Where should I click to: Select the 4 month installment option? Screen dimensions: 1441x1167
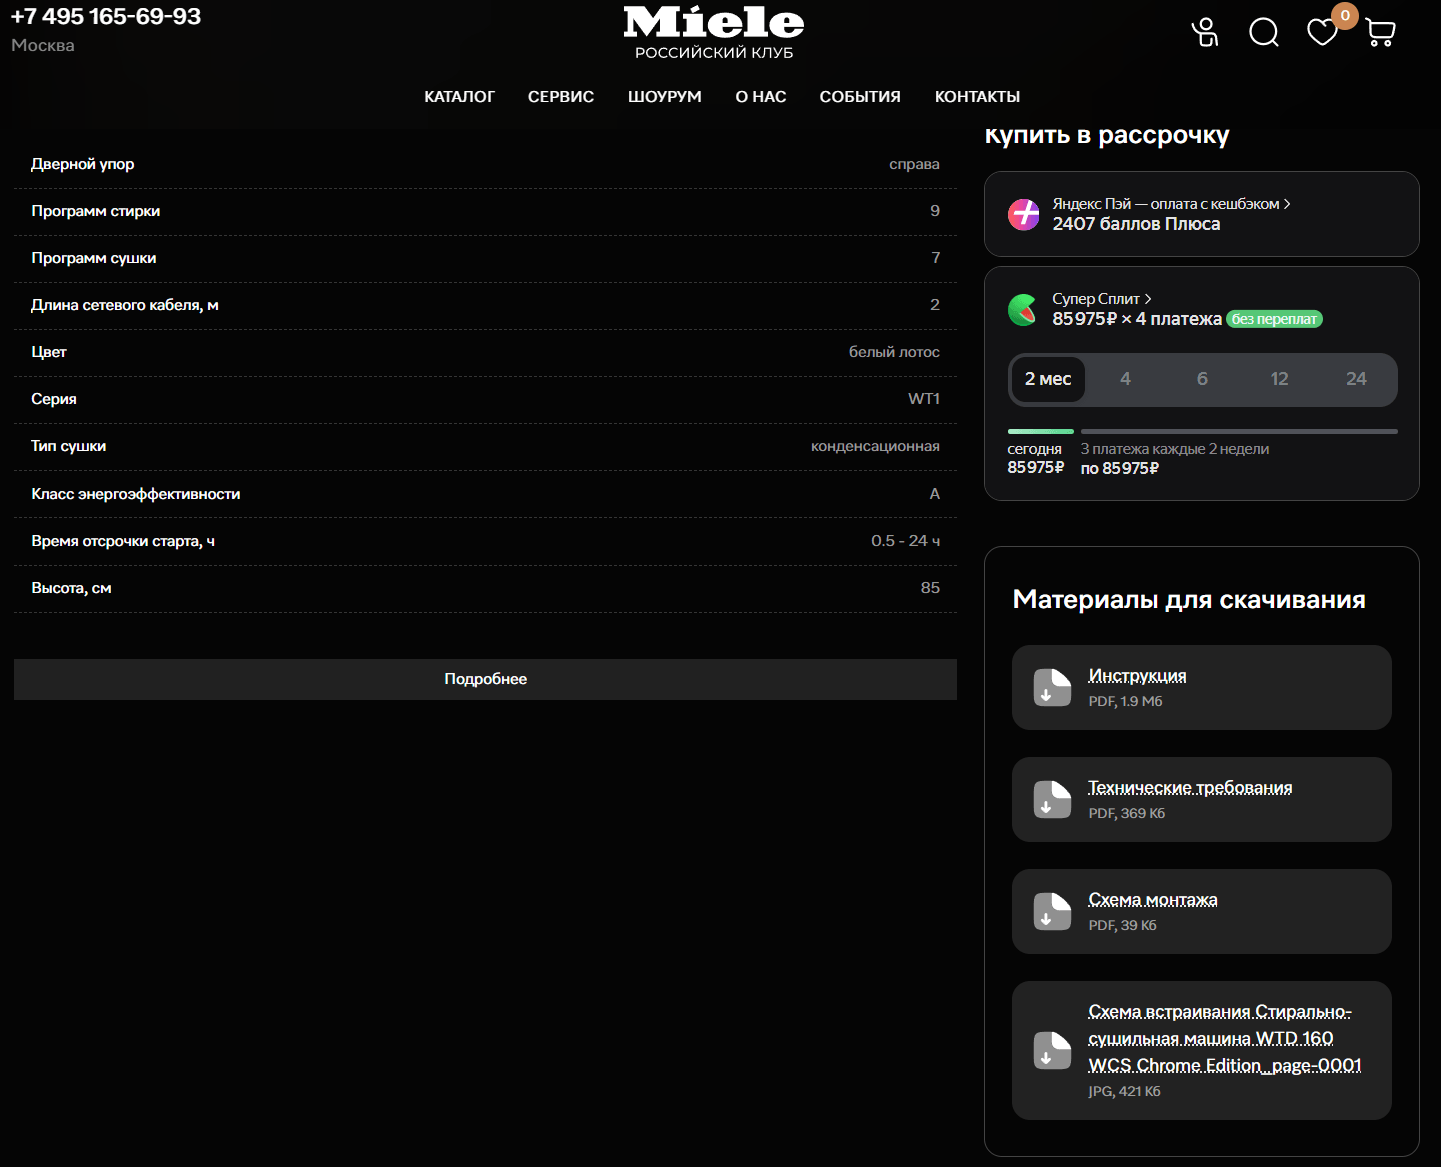1125,379
